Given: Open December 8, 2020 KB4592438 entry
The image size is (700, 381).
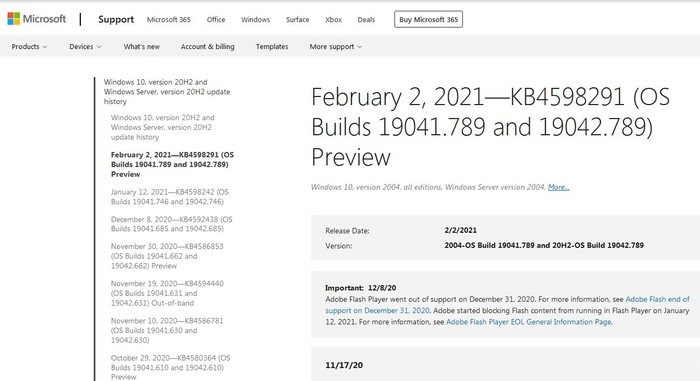Looking at the screenshot, I should click(171, 224).
